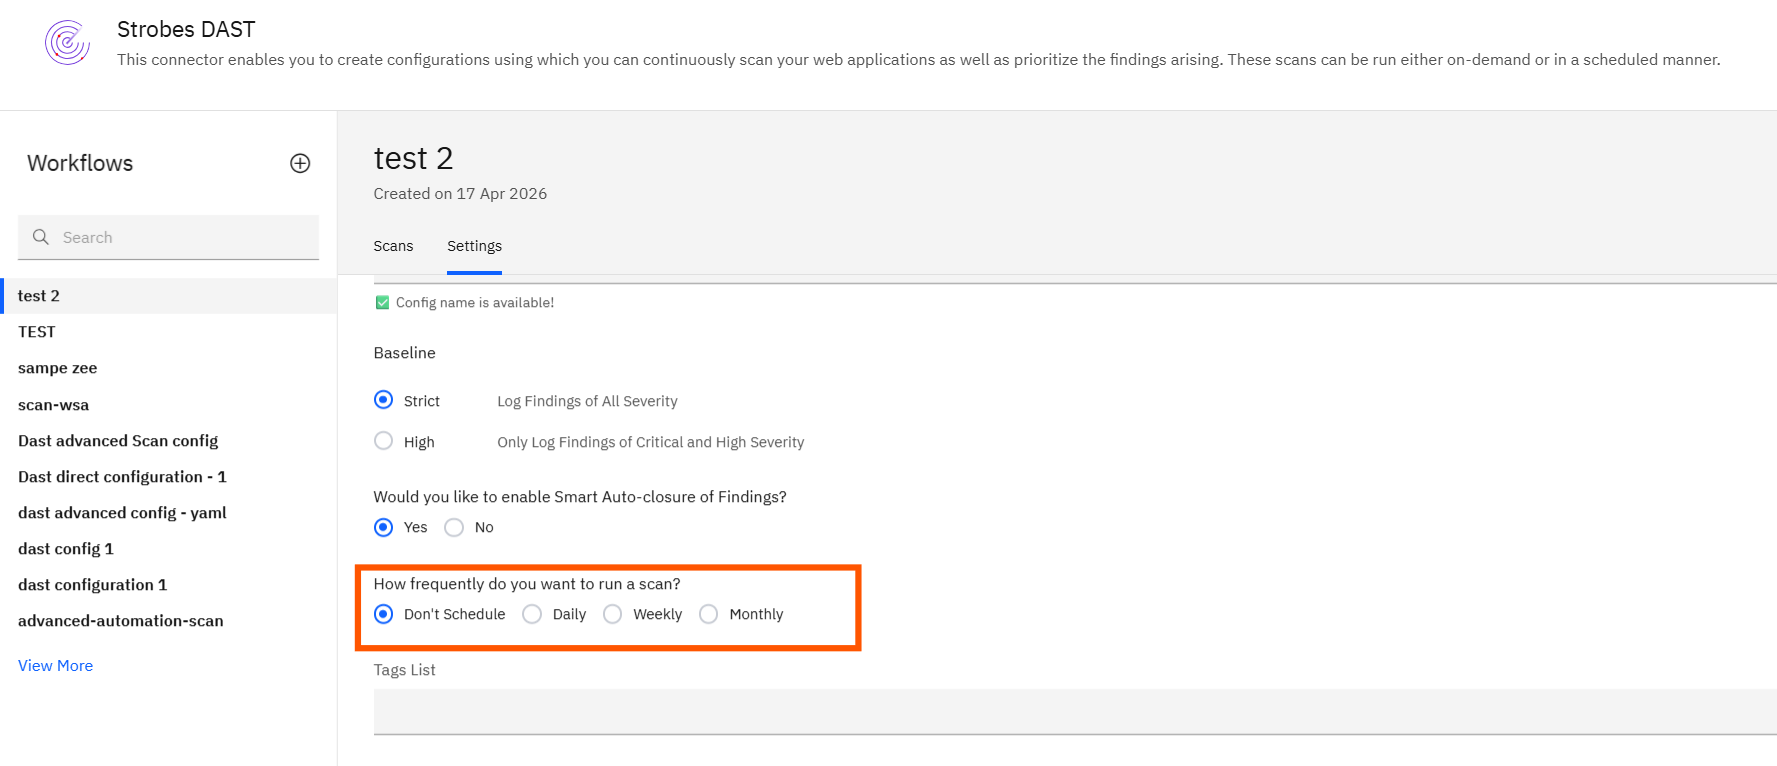Set scan frequency to Monthly
1777x766 pixels.
(x=709, y=614)
